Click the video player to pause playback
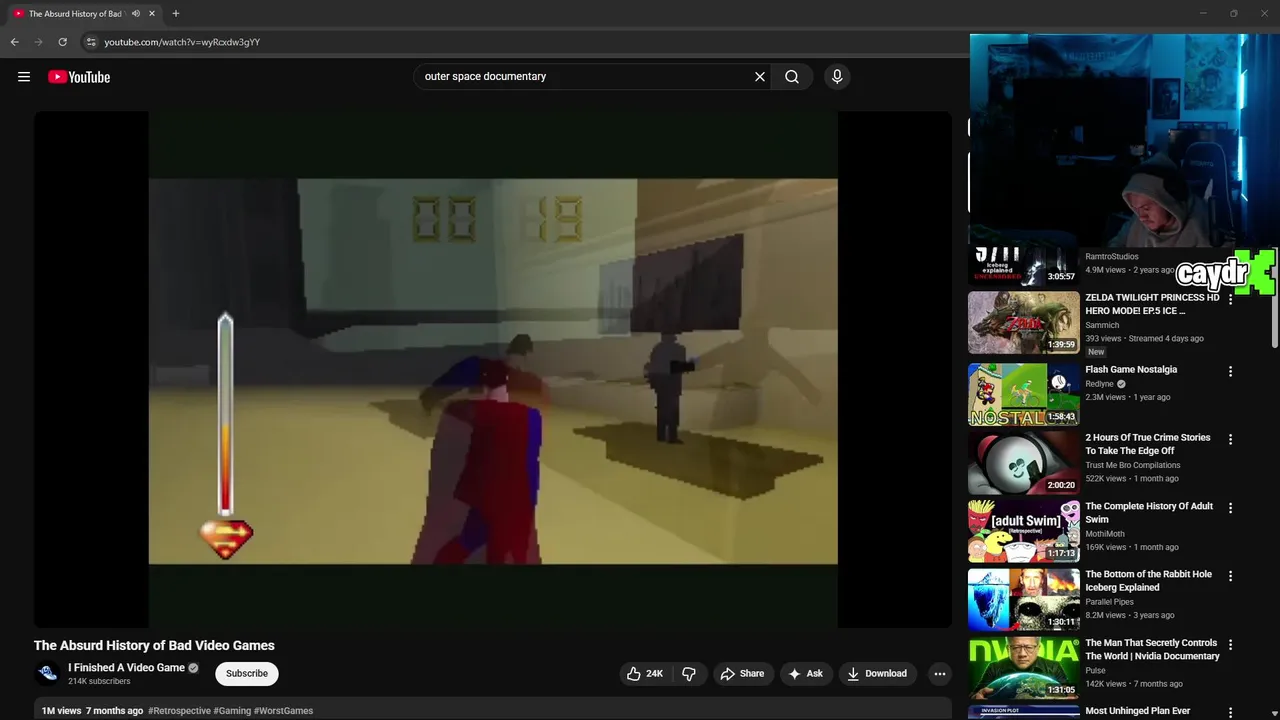 (x=493, y=370)
